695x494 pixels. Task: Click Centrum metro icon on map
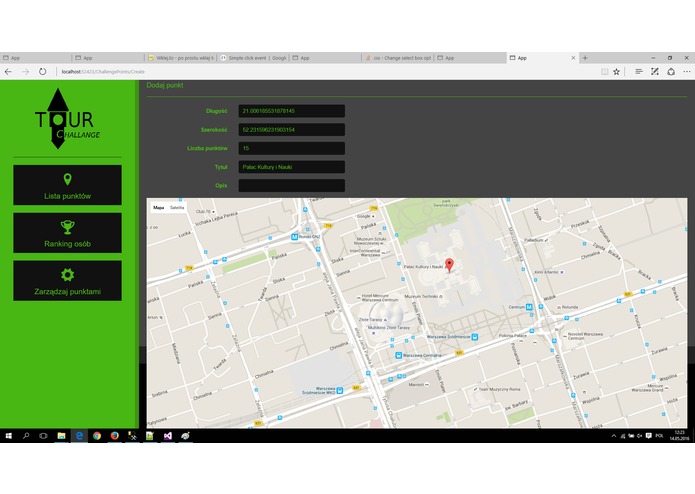529,307
